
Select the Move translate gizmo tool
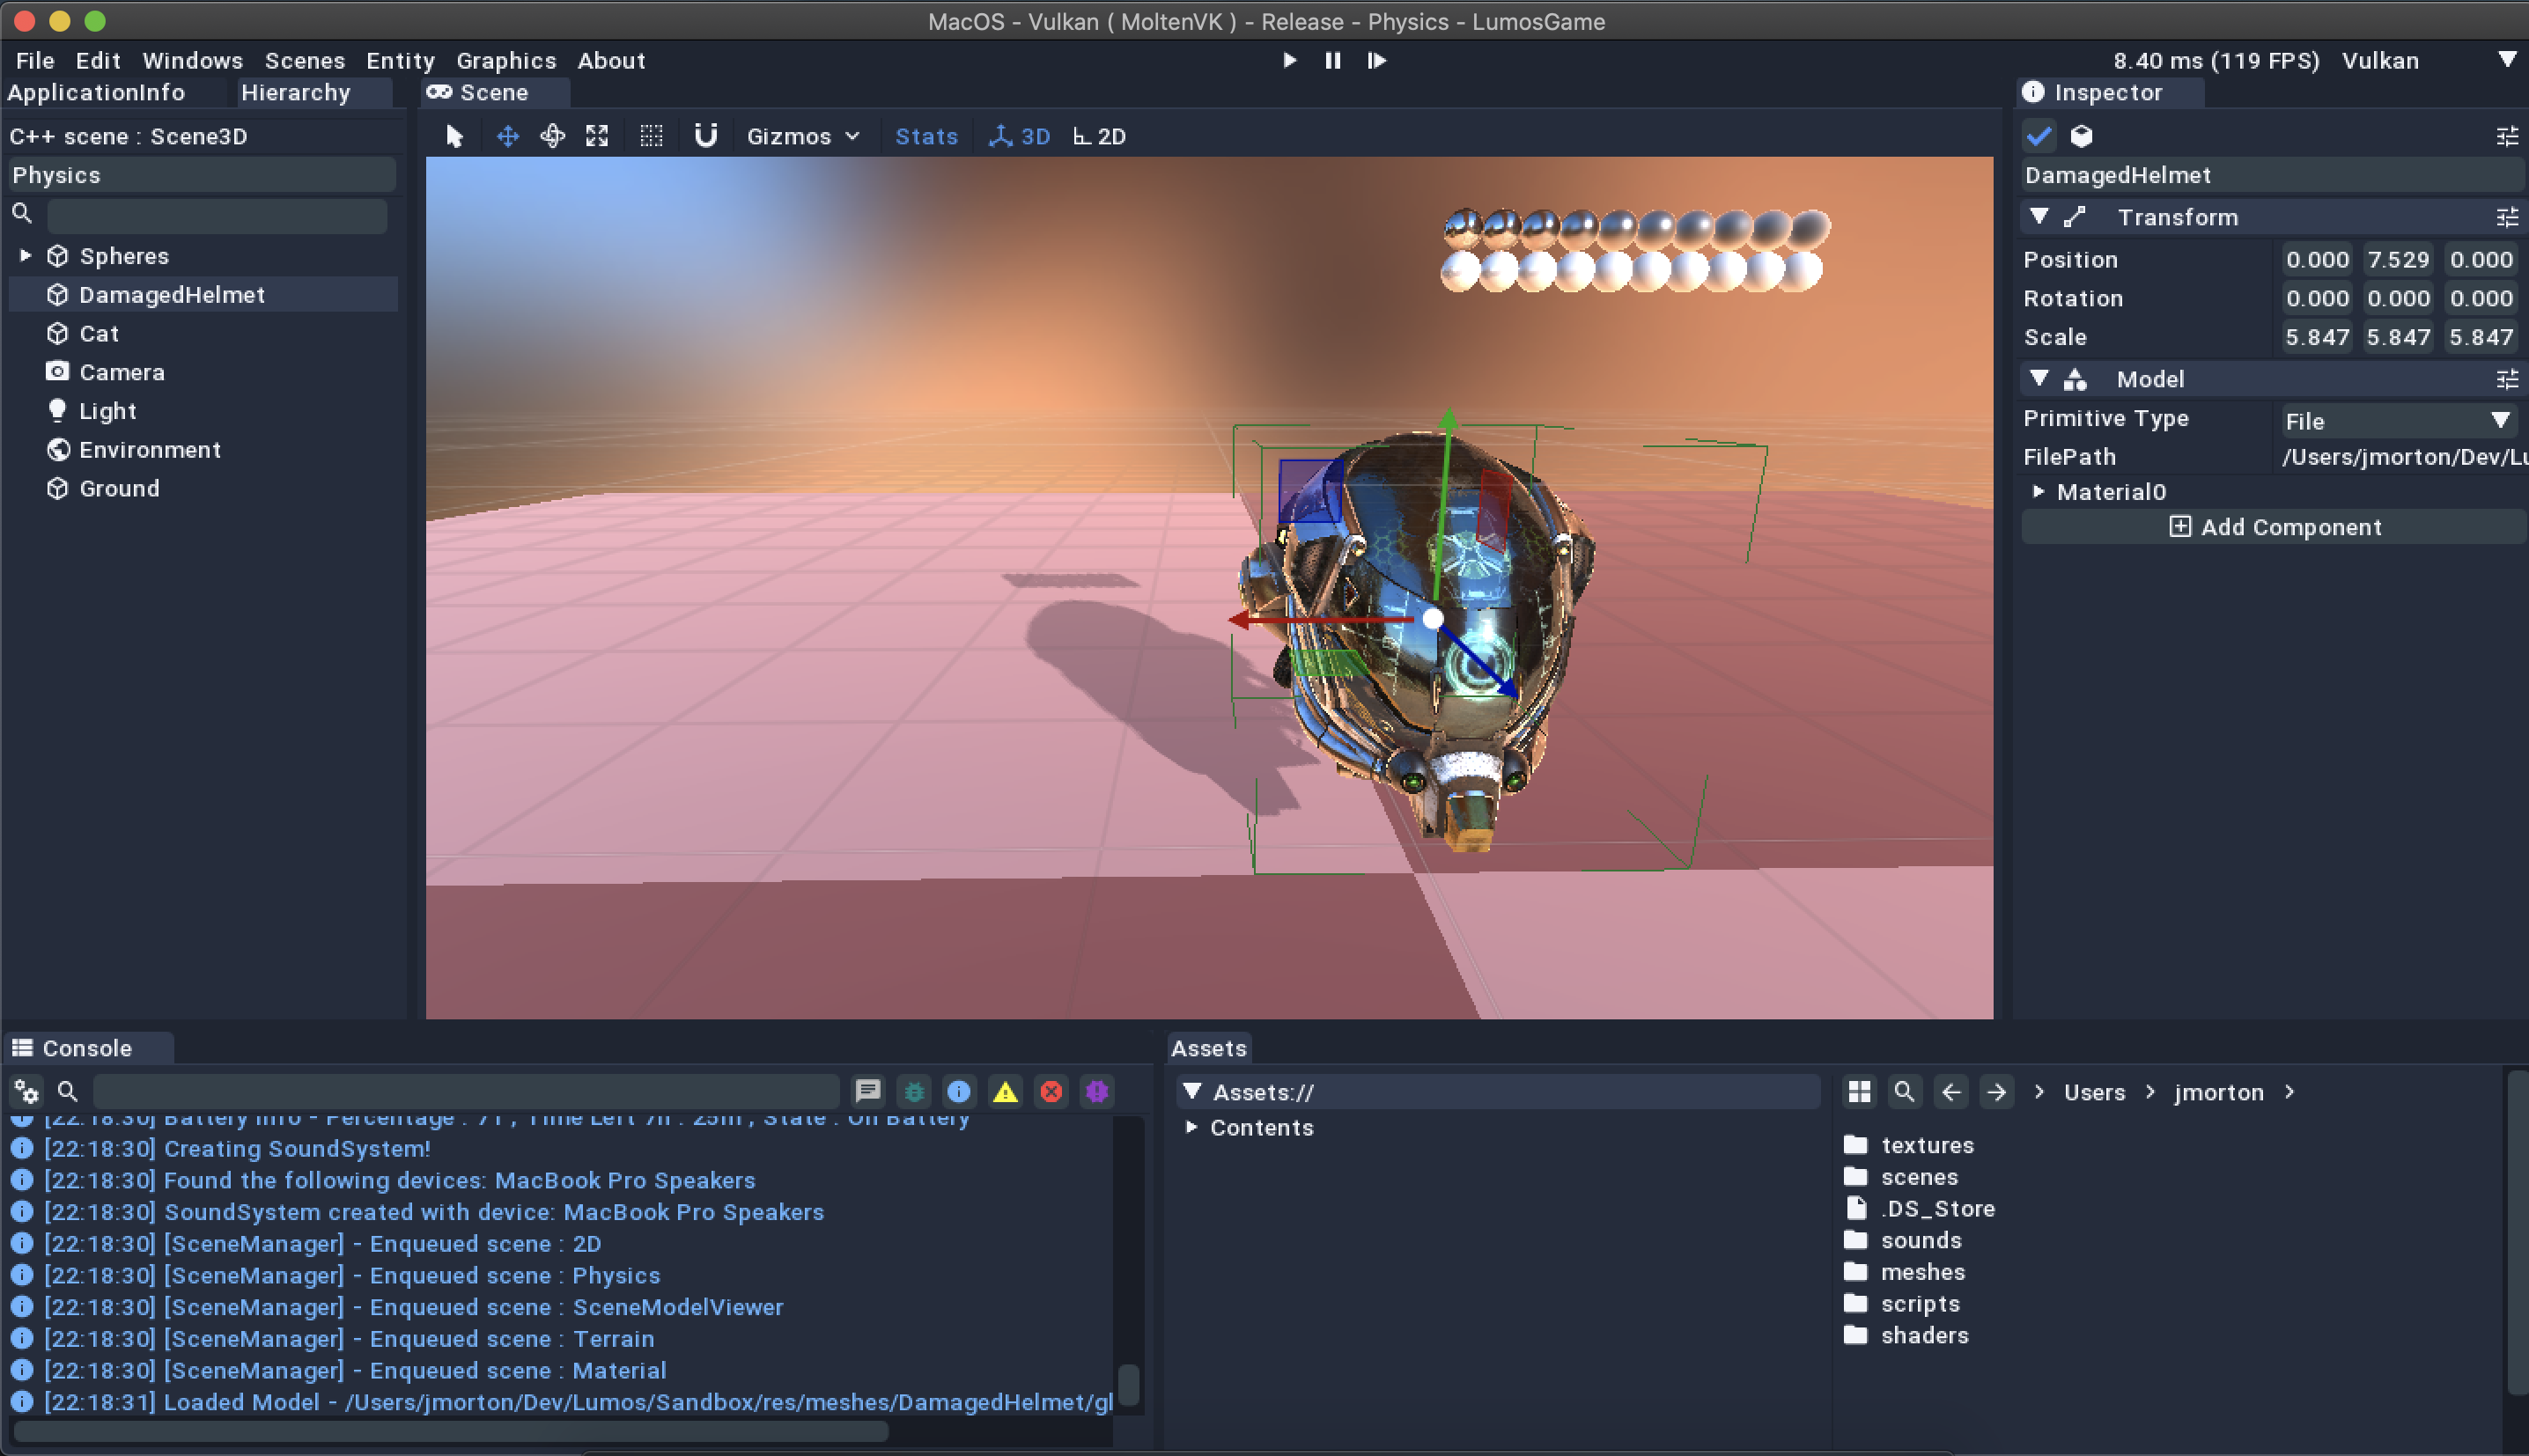pos(508,136)
